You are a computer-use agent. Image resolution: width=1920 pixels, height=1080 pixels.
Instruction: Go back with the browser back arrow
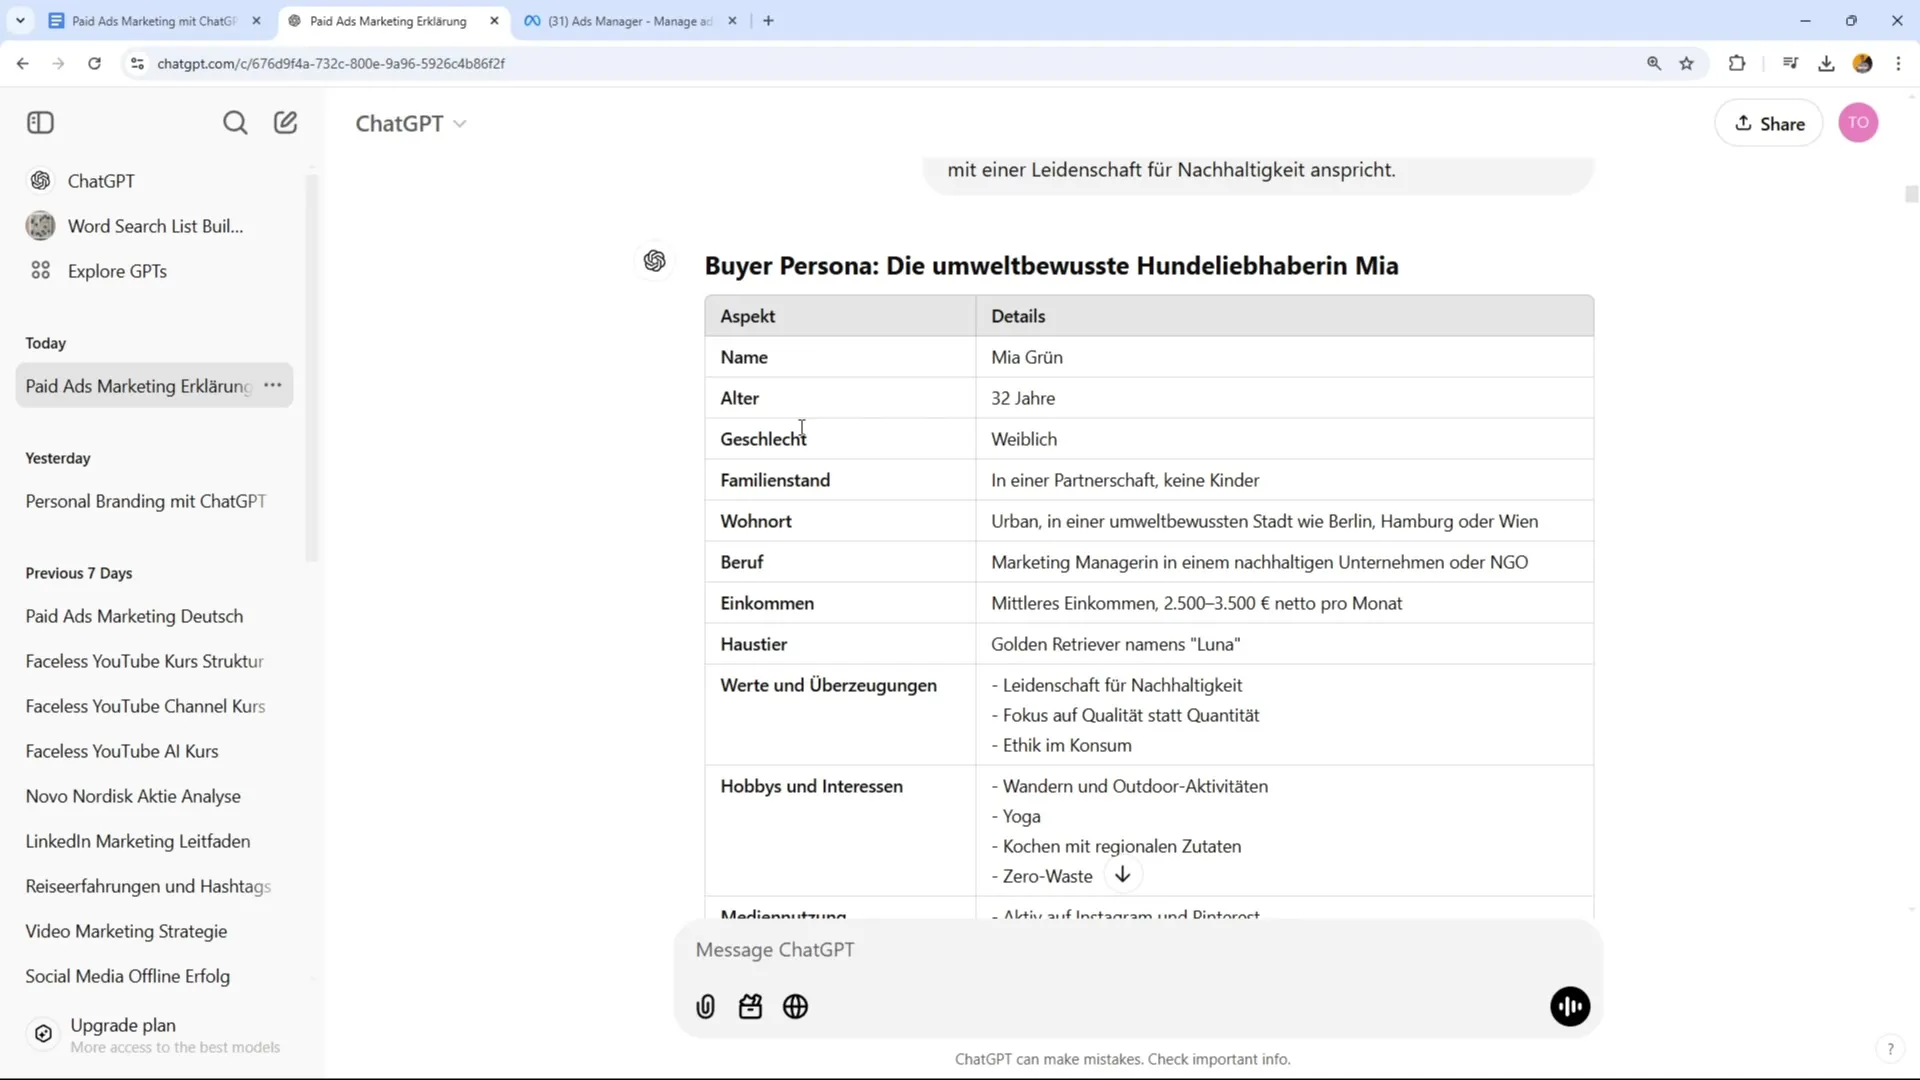(x=22, y=63)
